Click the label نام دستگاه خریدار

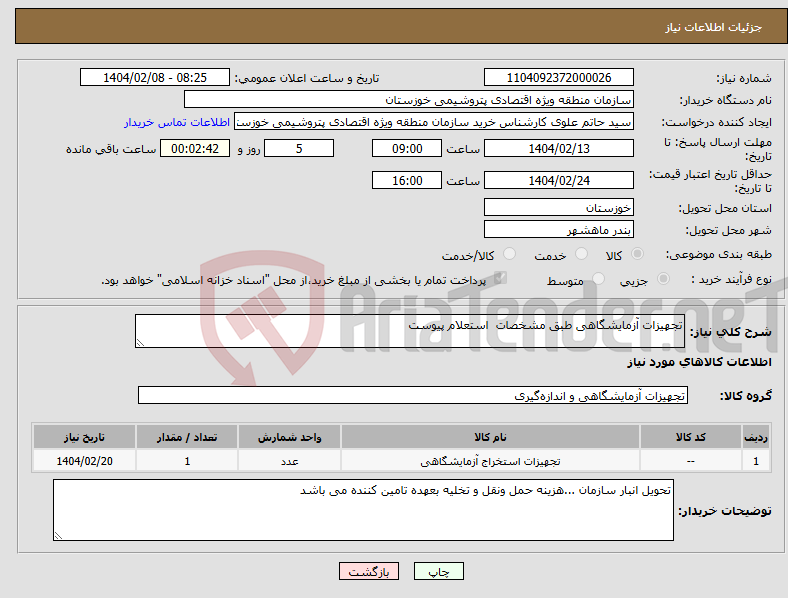click(726, 100)
